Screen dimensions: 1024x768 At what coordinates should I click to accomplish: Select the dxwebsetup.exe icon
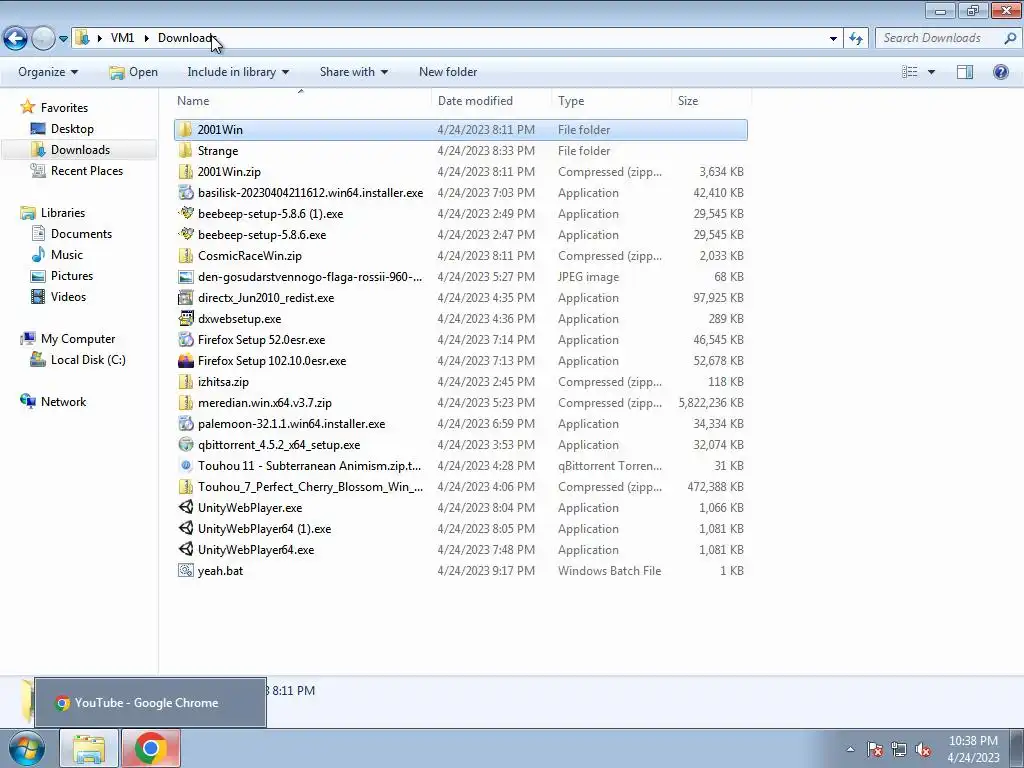click(x=185, y=319)
